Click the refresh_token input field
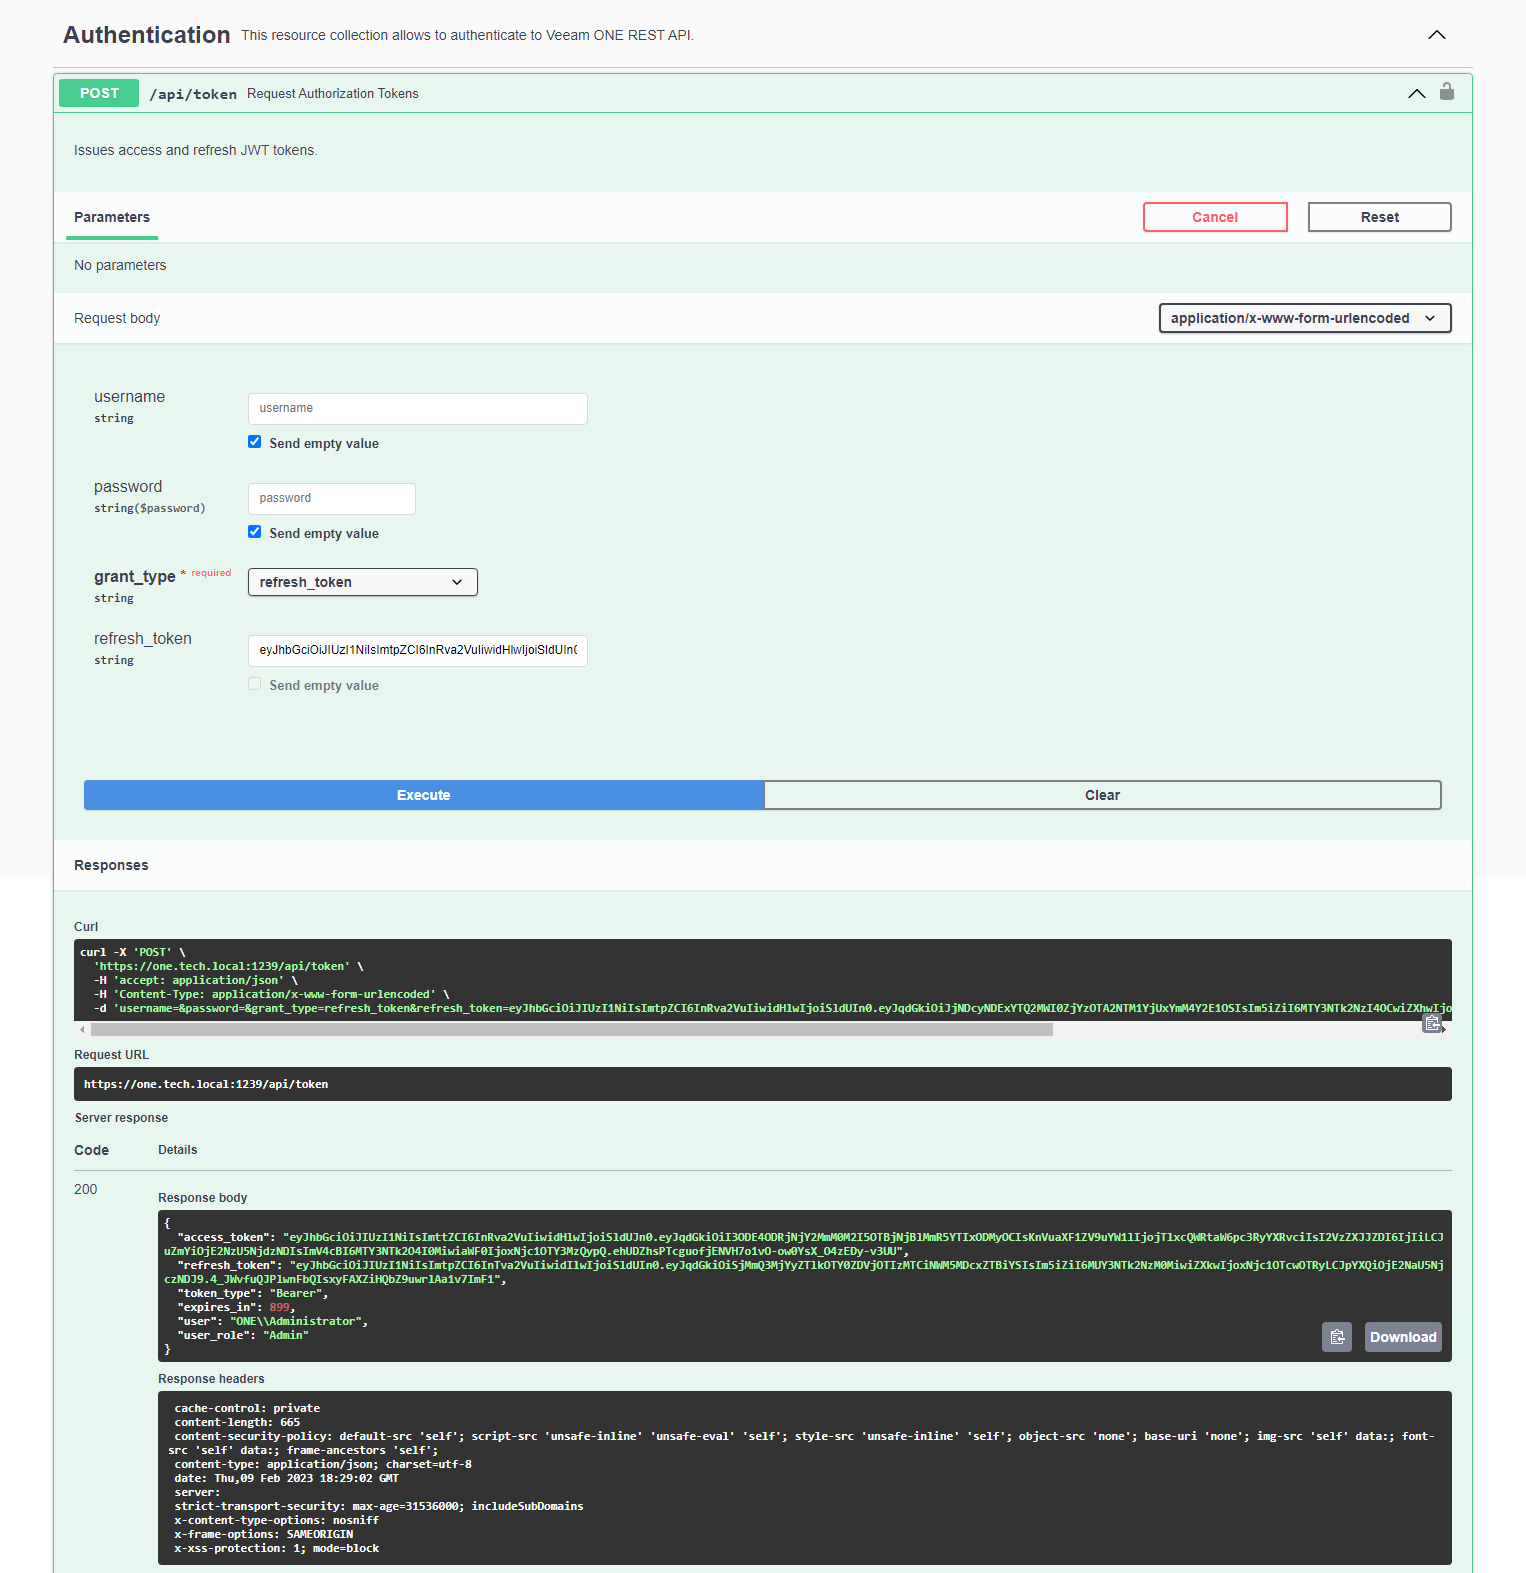1526x1573 pixels. pyautogui.click(x=417, y=650)
